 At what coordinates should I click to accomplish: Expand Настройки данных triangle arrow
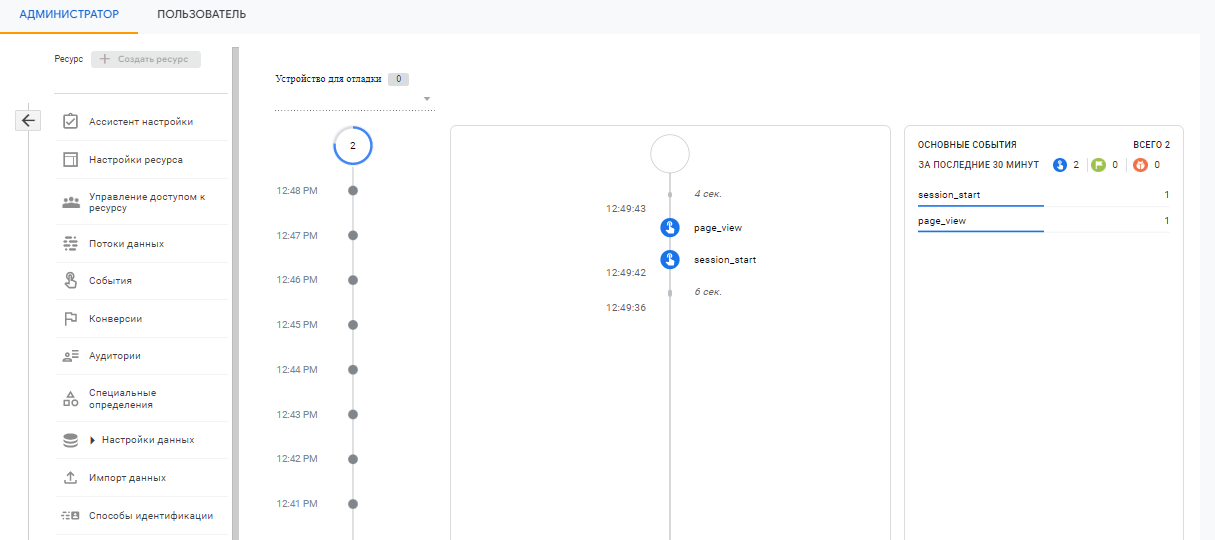pos(93,440)
